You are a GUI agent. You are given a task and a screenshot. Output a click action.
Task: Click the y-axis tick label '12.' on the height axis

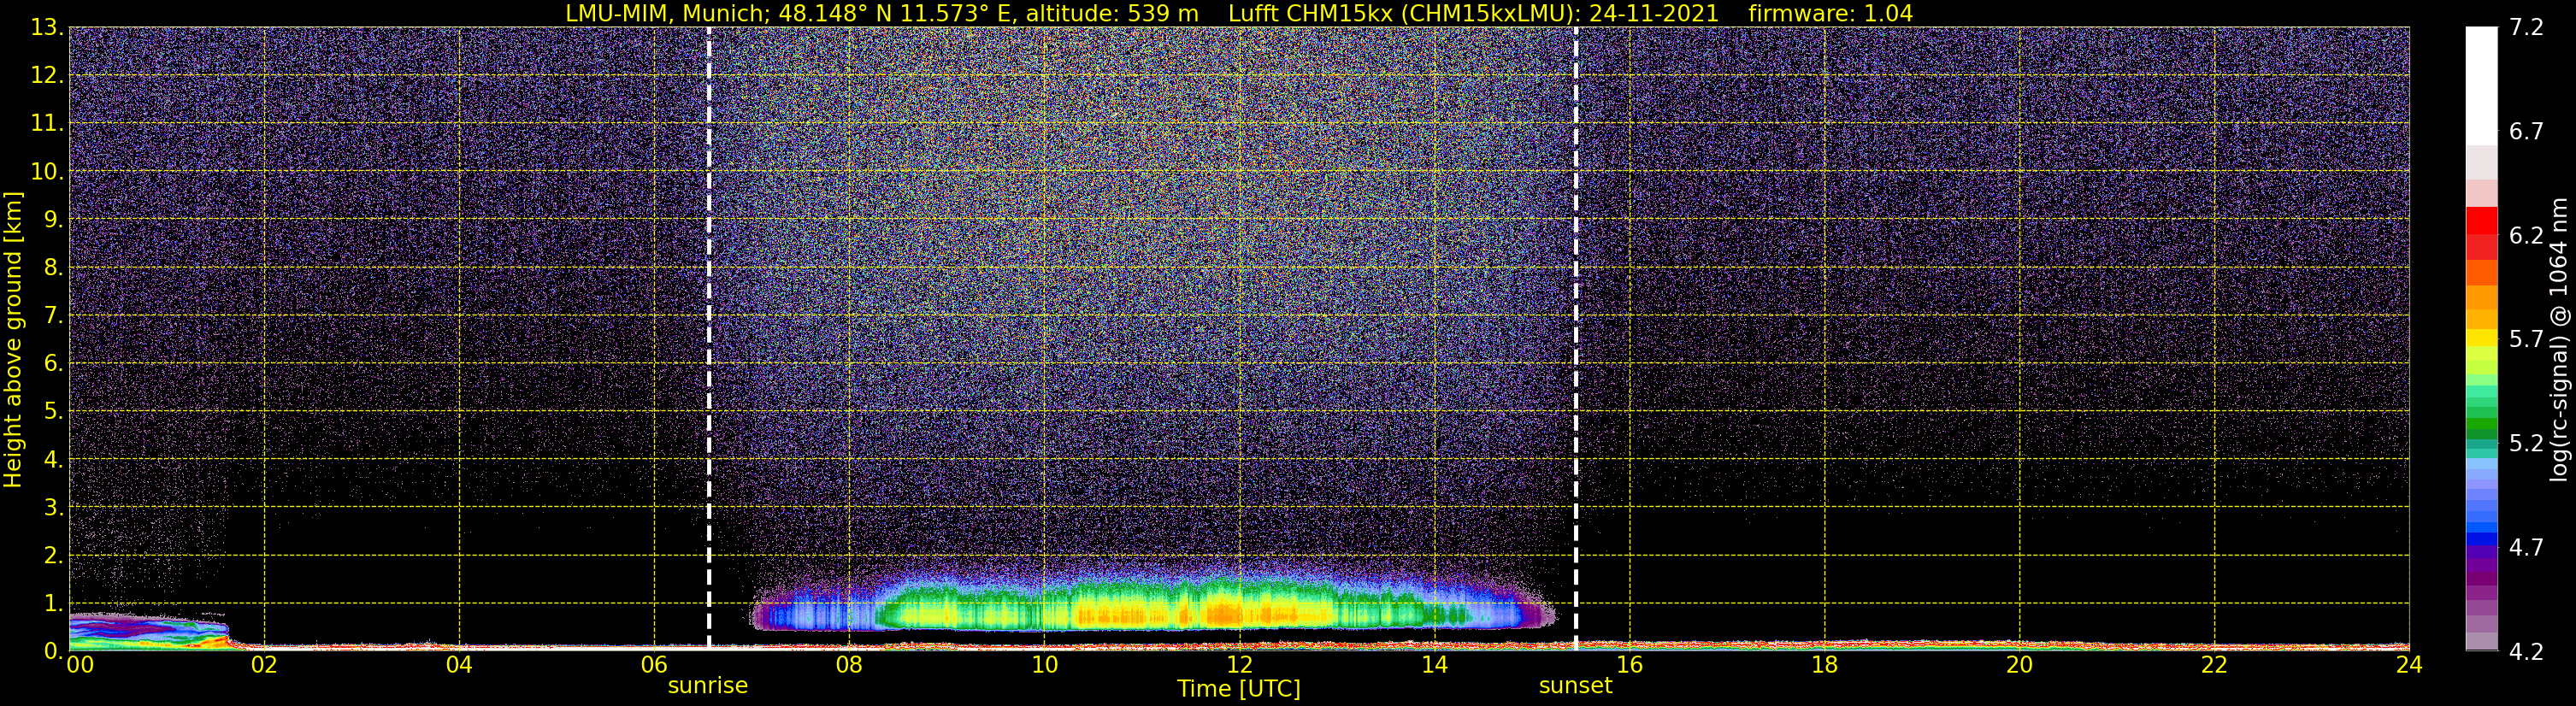(47, 75)
